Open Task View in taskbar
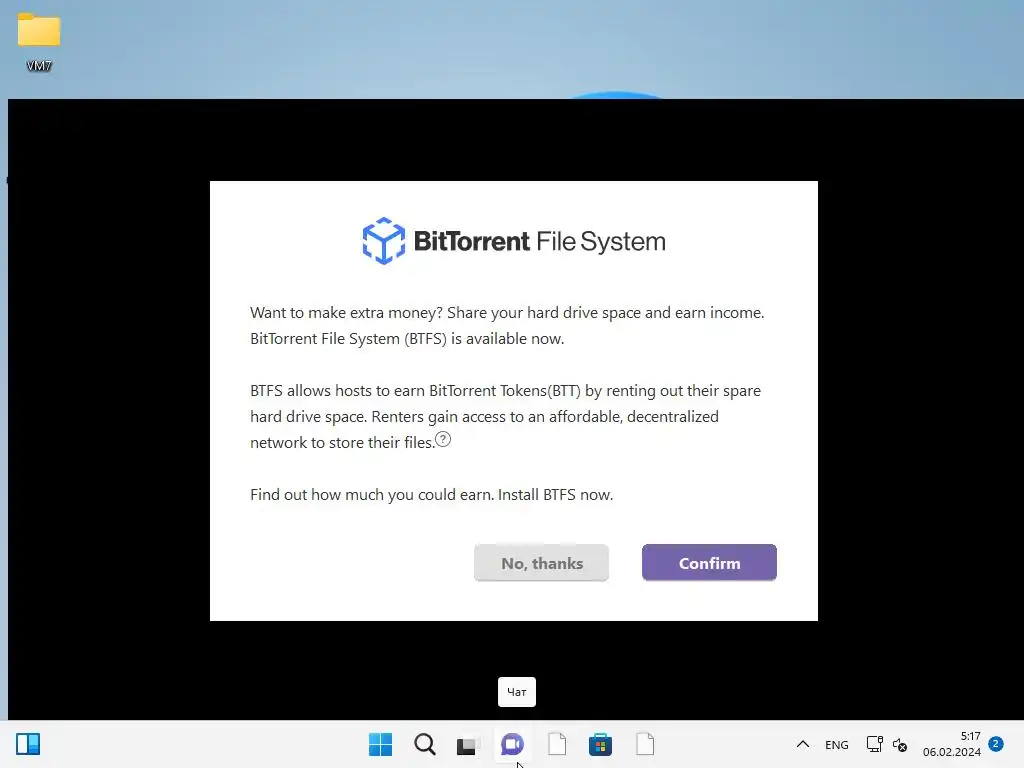 (468, 744)
